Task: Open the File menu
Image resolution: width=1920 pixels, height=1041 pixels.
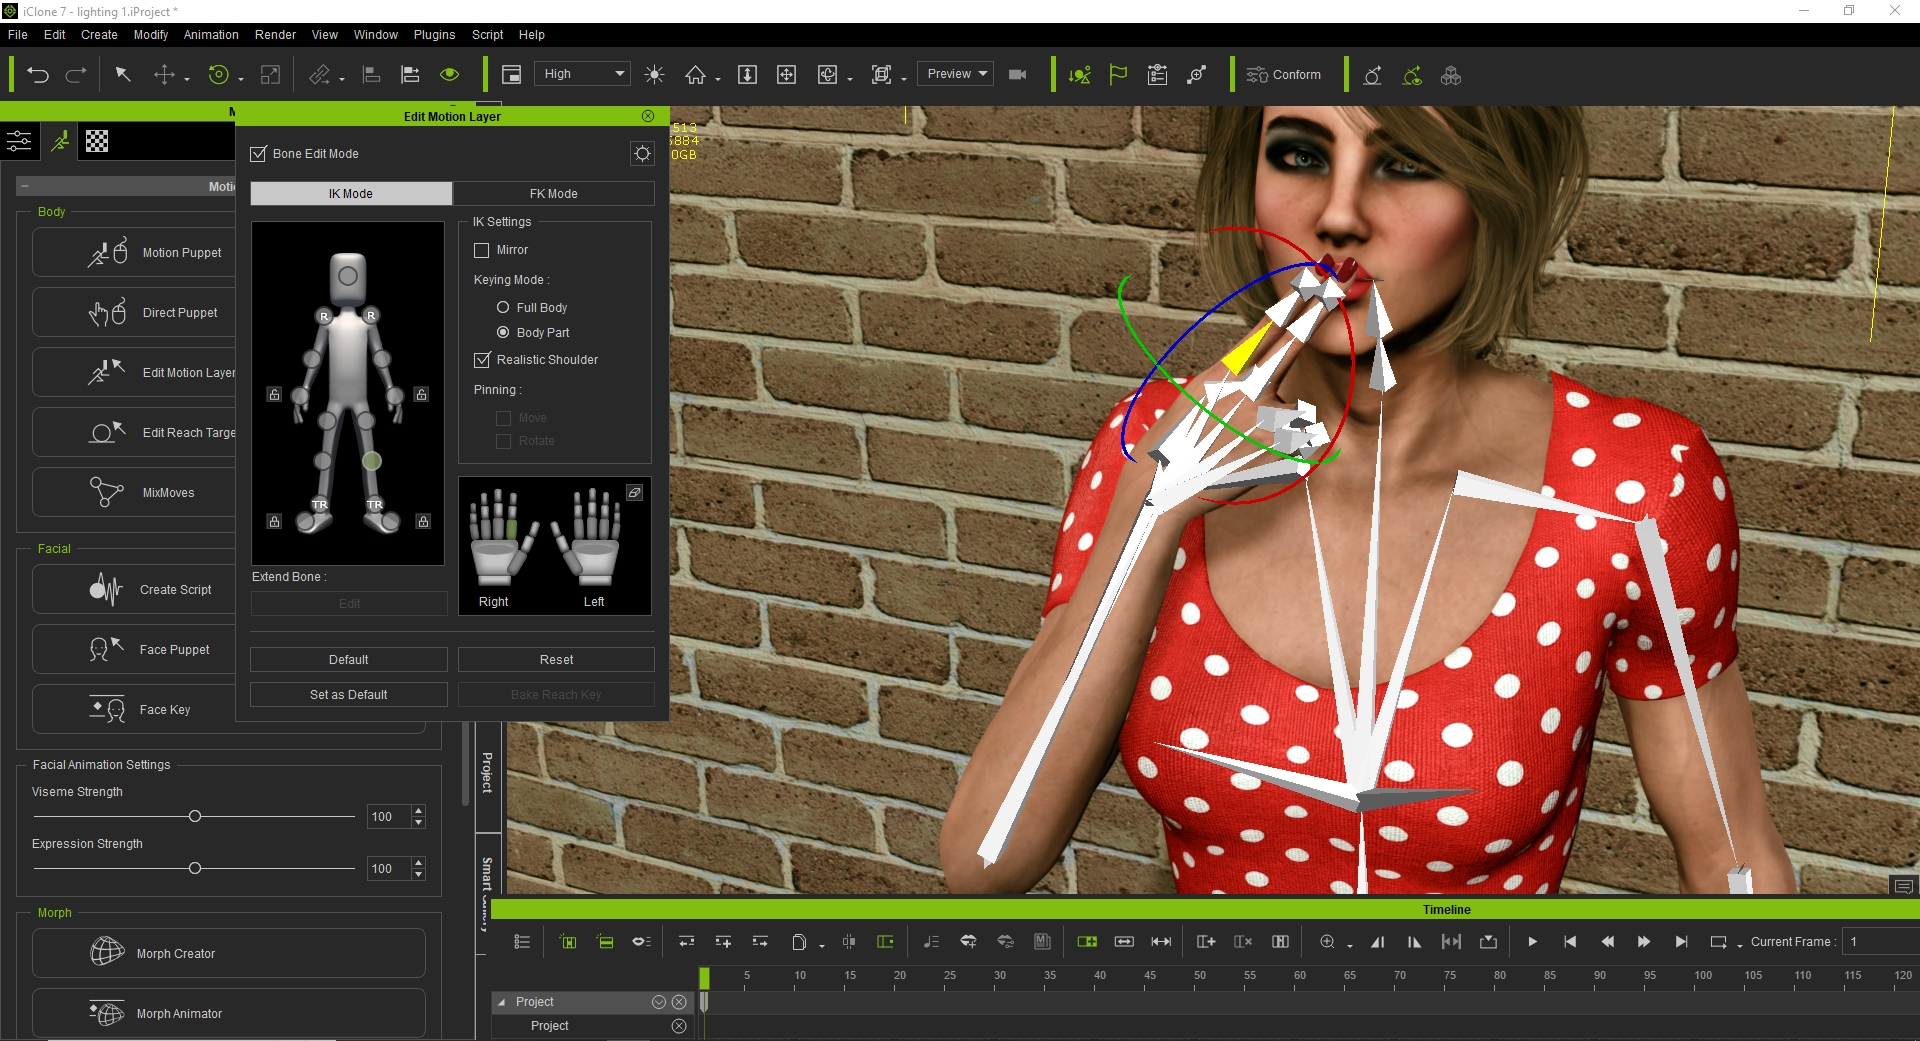Action: tap(18, 34)
